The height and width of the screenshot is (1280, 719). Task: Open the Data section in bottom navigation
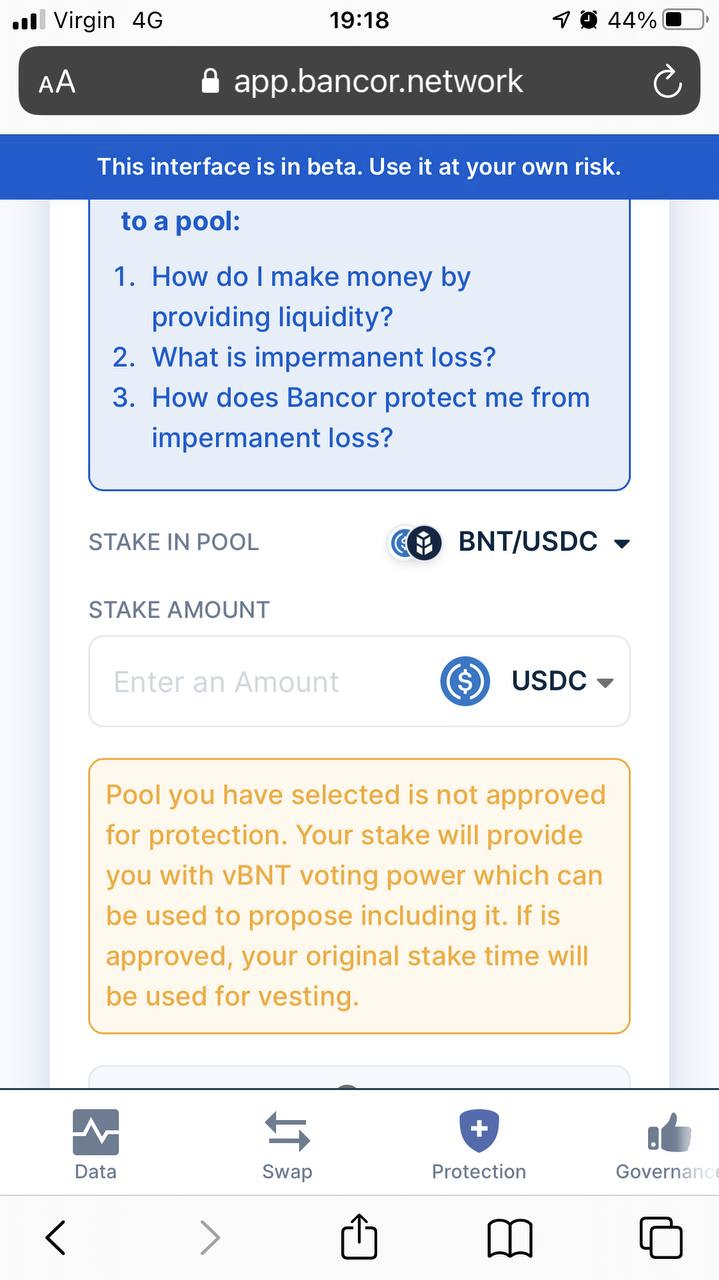click(x=95, y=1142)
